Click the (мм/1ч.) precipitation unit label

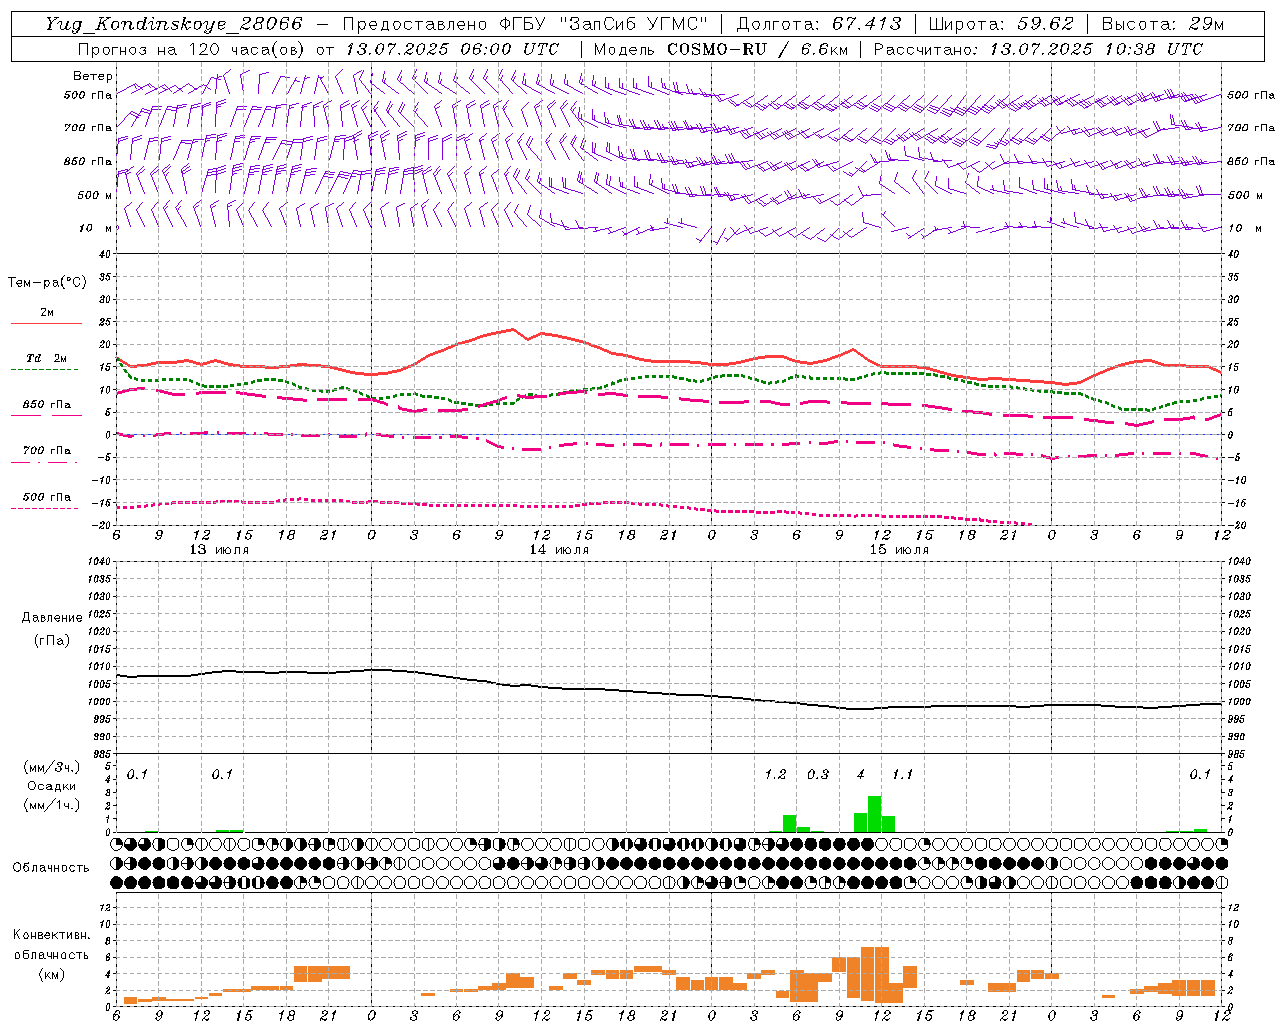pyautogui.click(x=52, y=804)
